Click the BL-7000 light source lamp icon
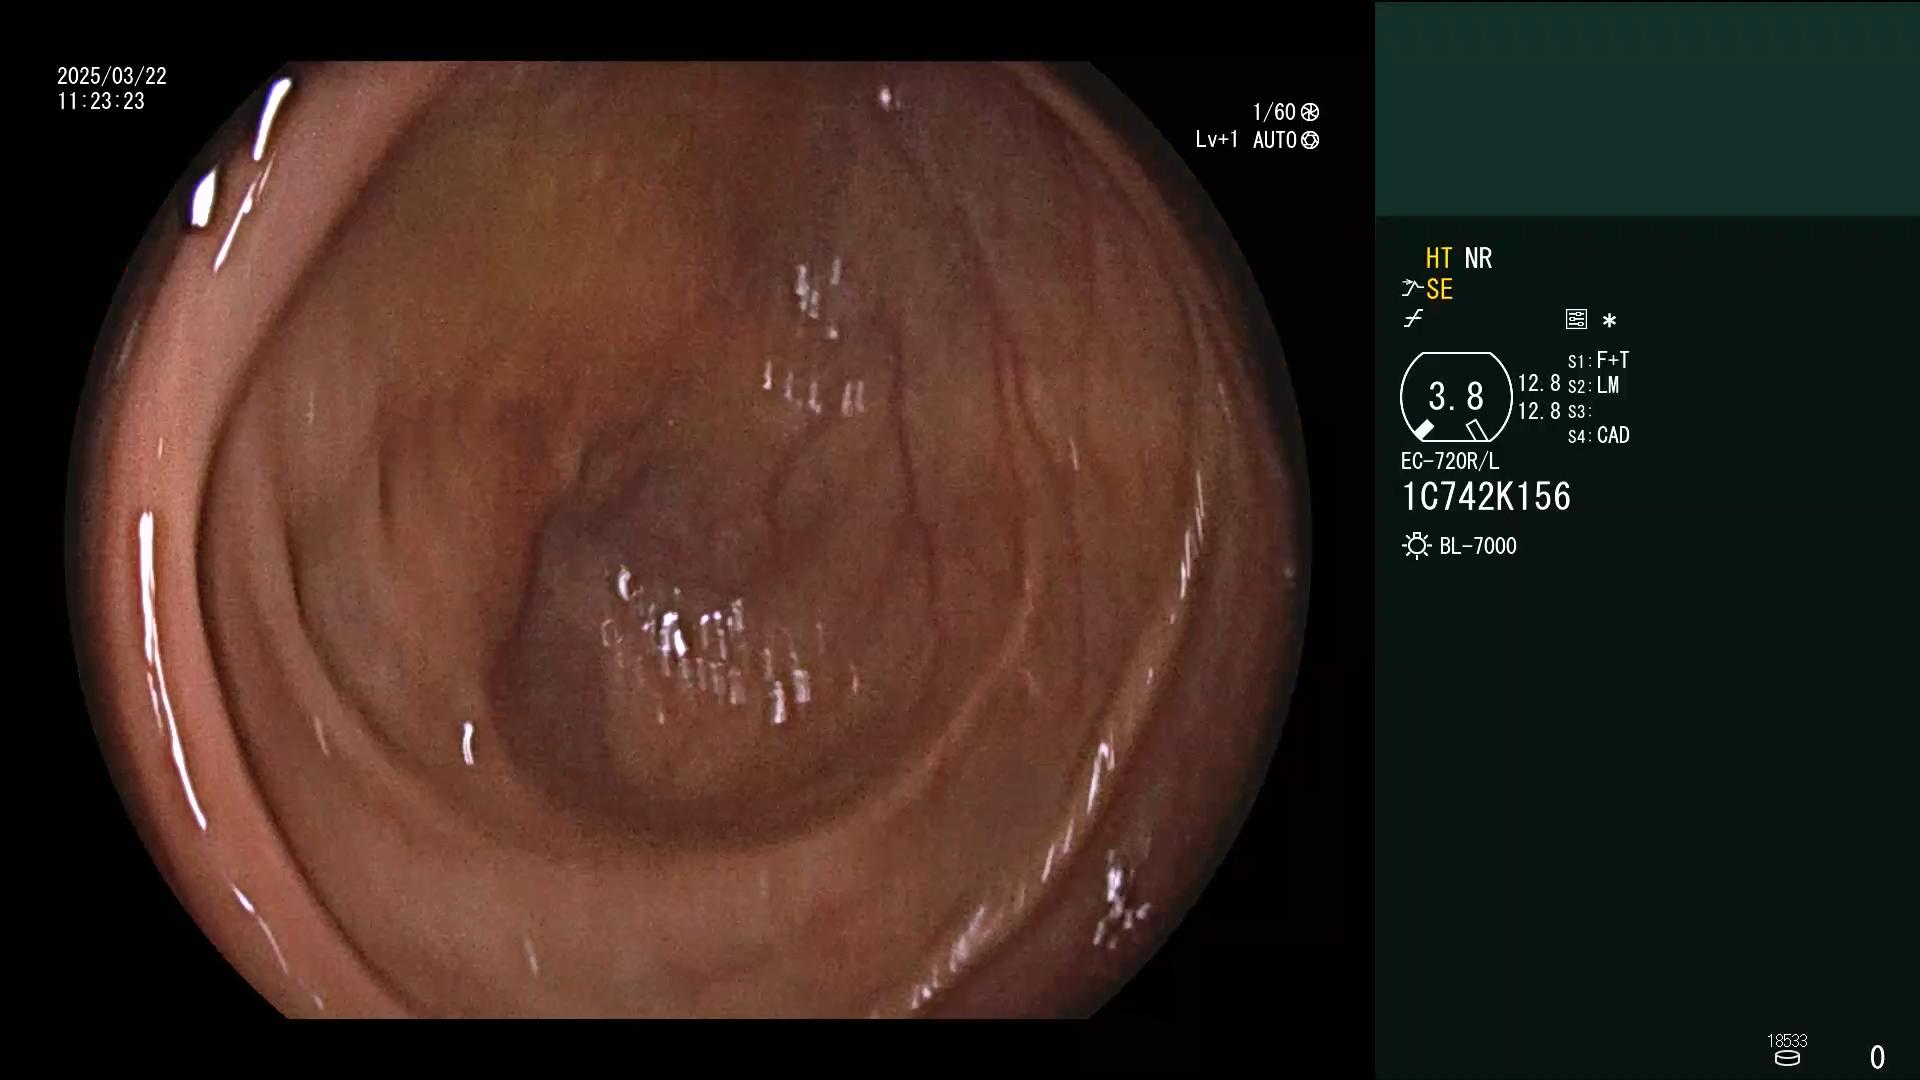This screenshot has height=1080, width=1920. pyautogui.click(x=1416, y=546)
